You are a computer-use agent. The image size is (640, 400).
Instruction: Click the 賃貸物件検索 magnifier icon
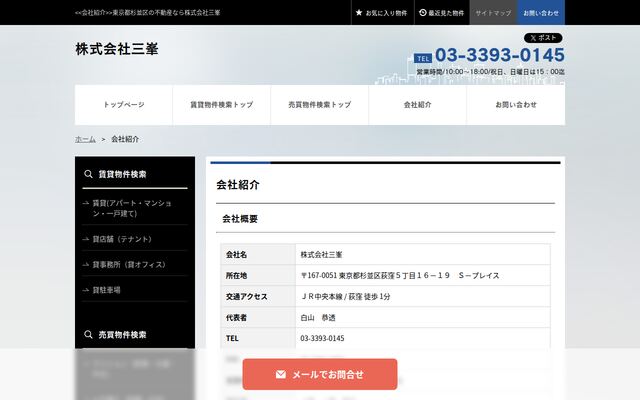coord(88,174)
